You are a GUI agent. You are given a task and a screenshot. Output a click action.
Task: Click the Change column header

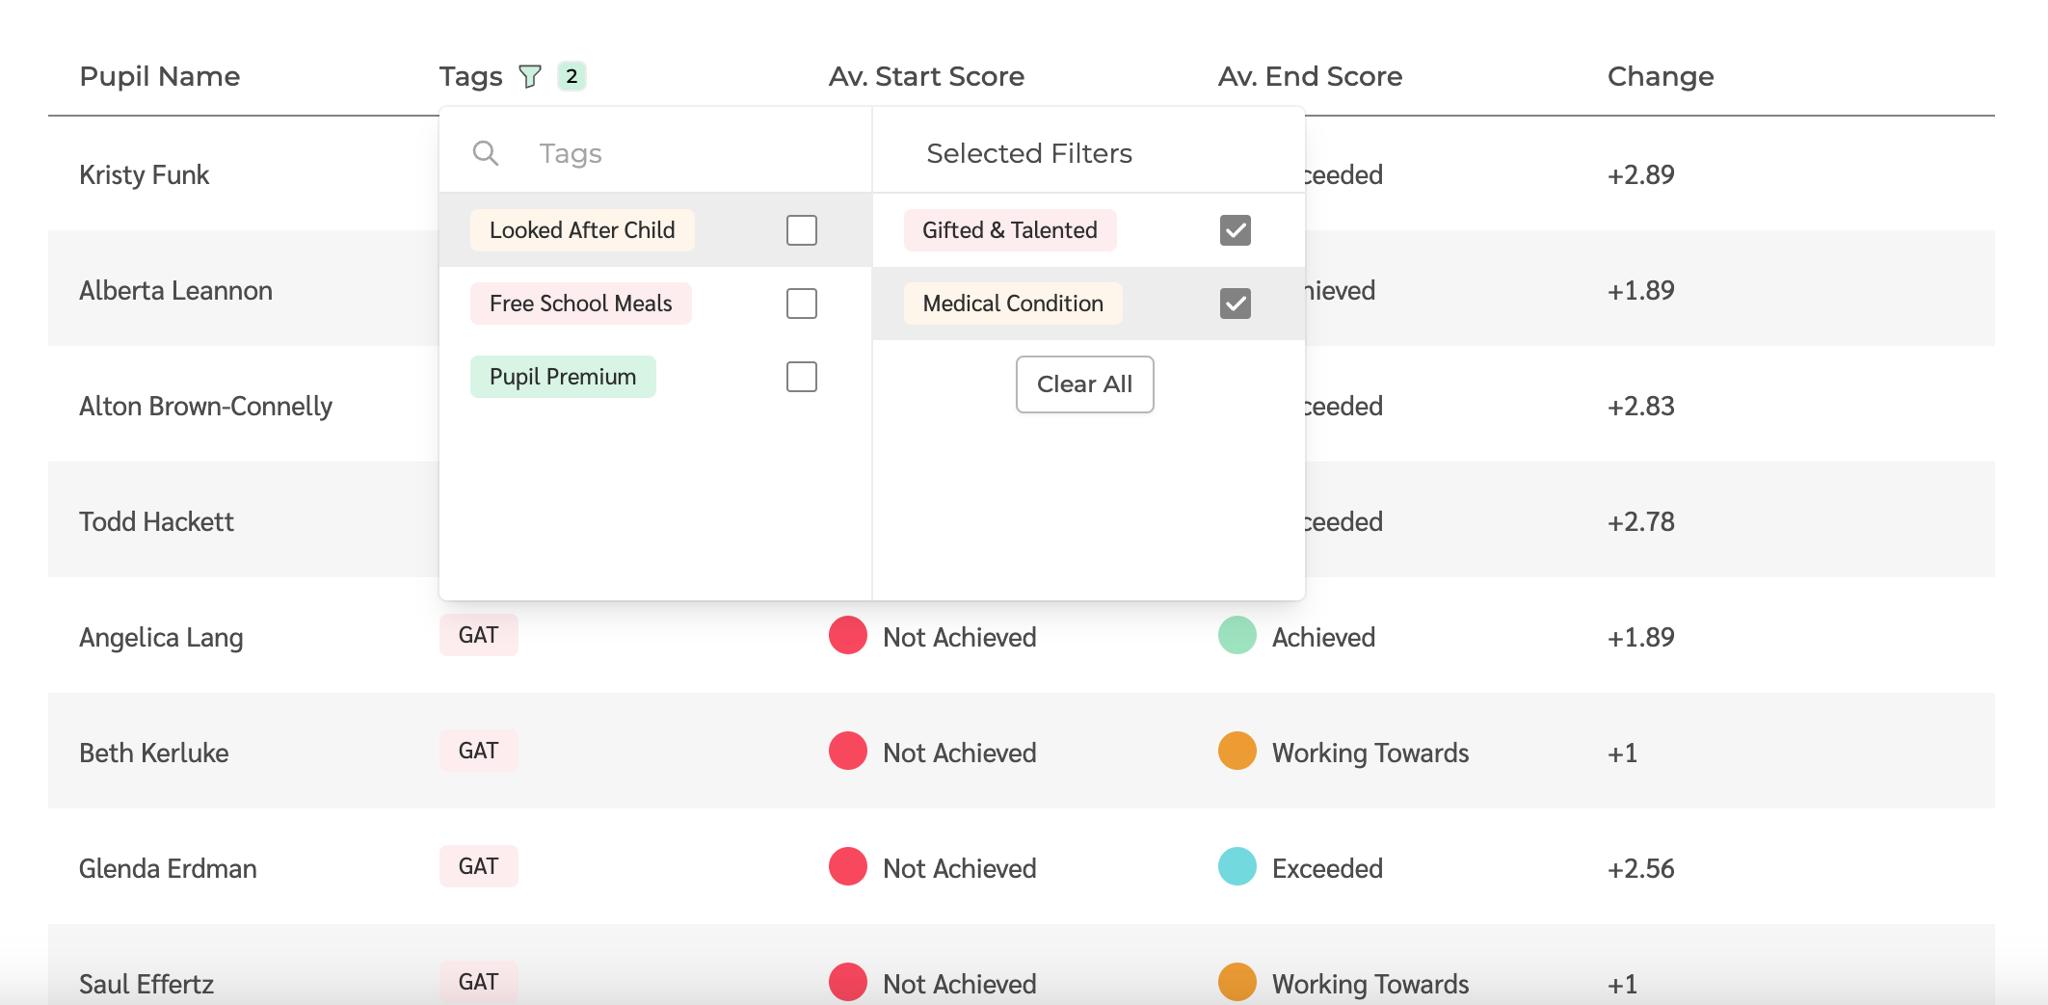coord(1660,75)
